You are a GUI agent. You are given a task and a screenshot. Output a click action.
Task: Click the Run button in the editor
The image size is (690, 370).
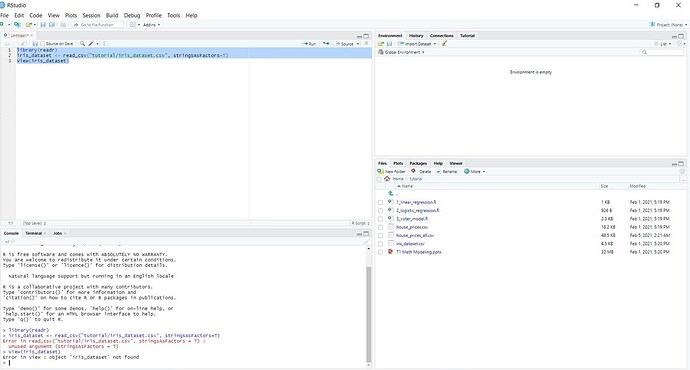click(x=309, y=44)
